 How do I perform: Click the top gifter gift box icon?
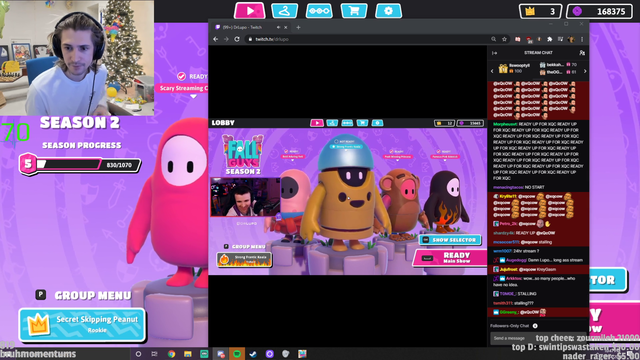503,68
